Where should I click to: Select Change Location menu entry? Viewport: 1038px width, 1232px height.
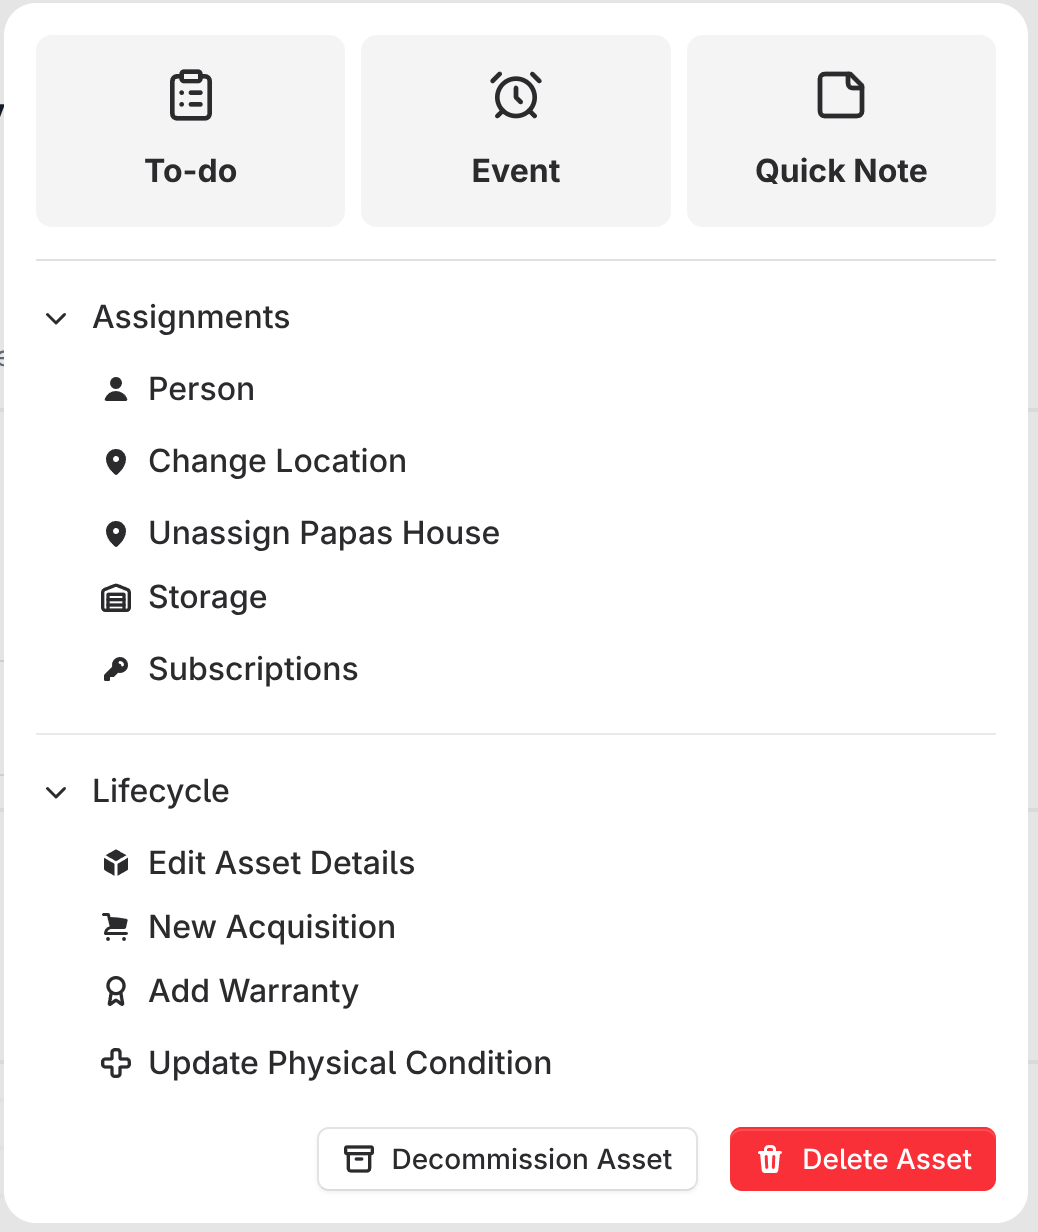point(277,461)
